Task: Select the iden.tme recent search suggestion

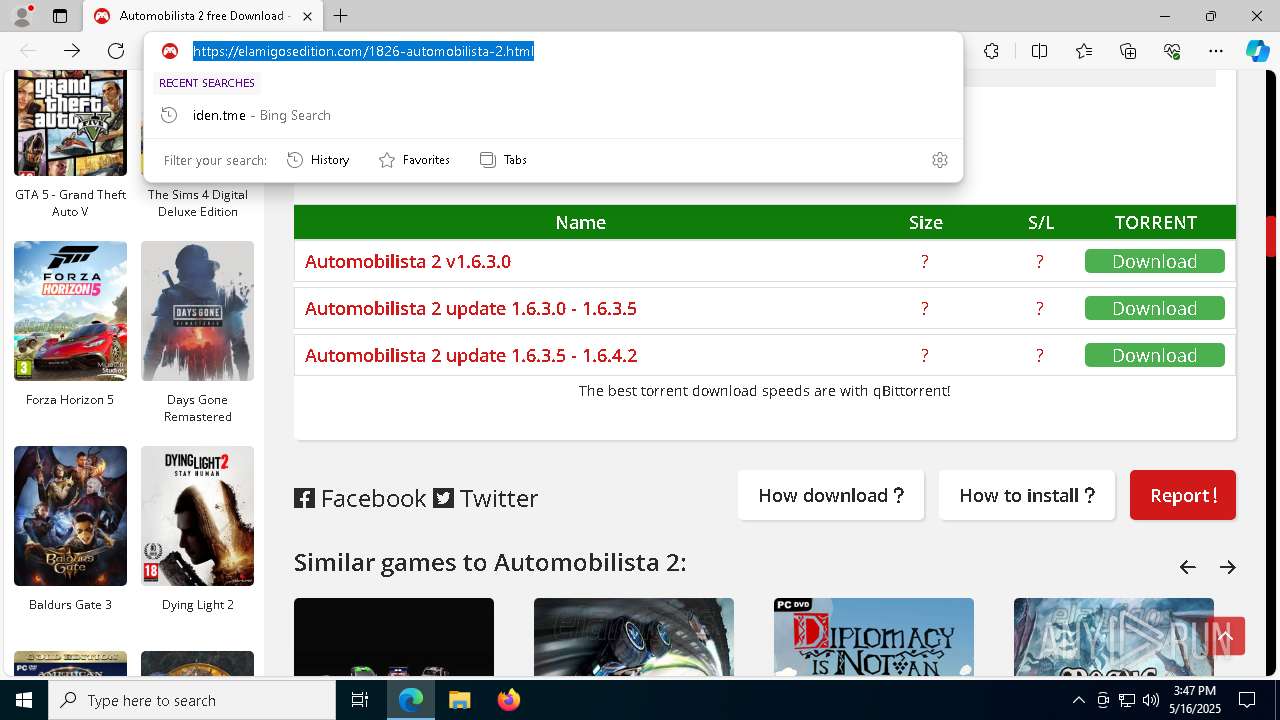Action: tap(553, 115)
